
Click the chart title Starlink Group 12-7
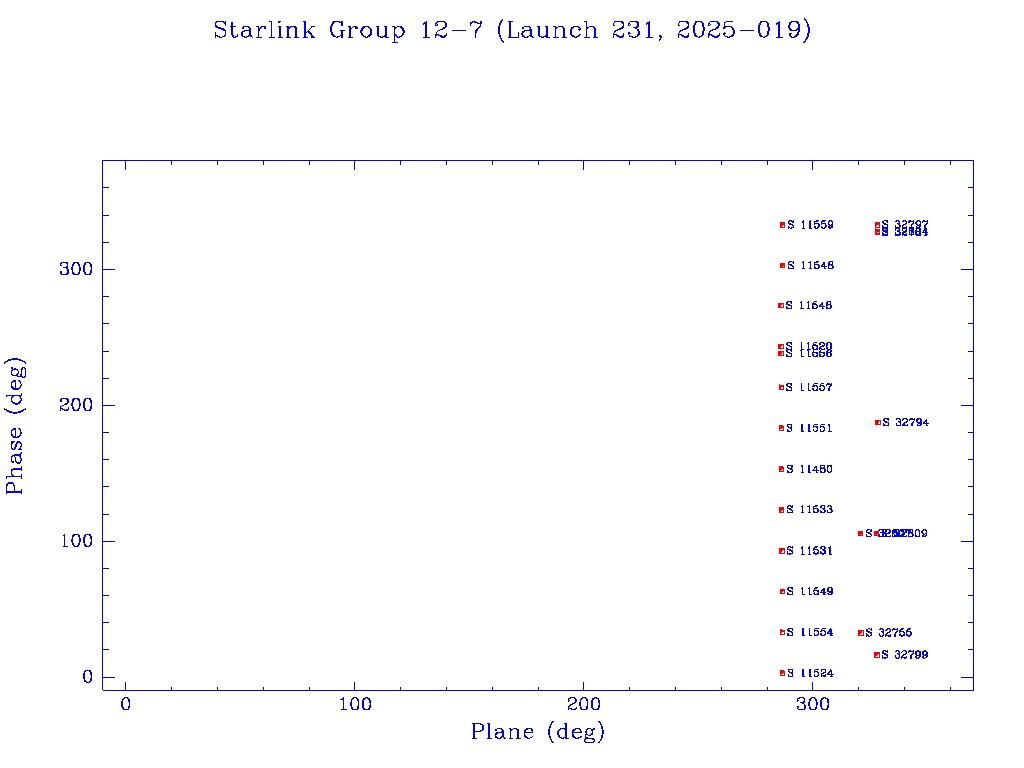coord(513,31)
